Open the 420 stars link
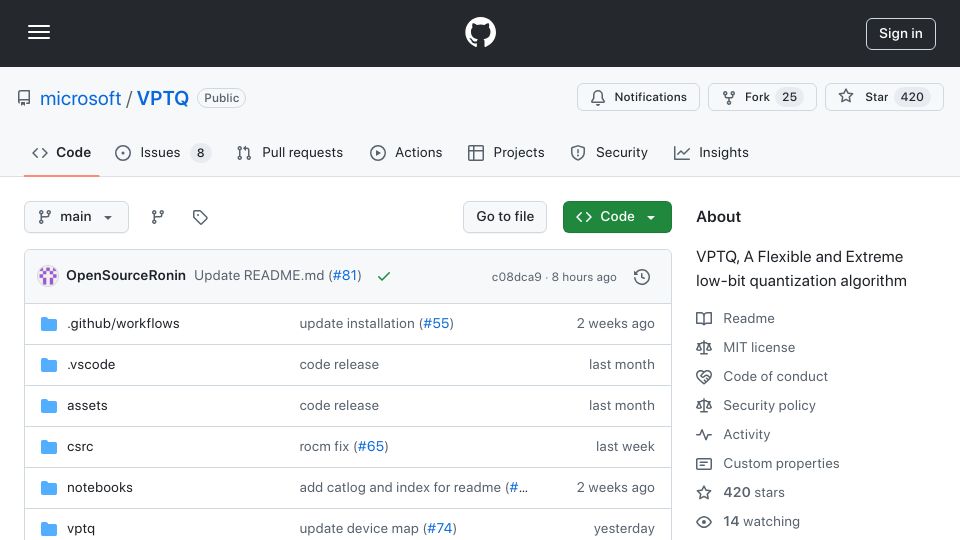This screenshot has width=960, height=540. [x=740, y=492]
